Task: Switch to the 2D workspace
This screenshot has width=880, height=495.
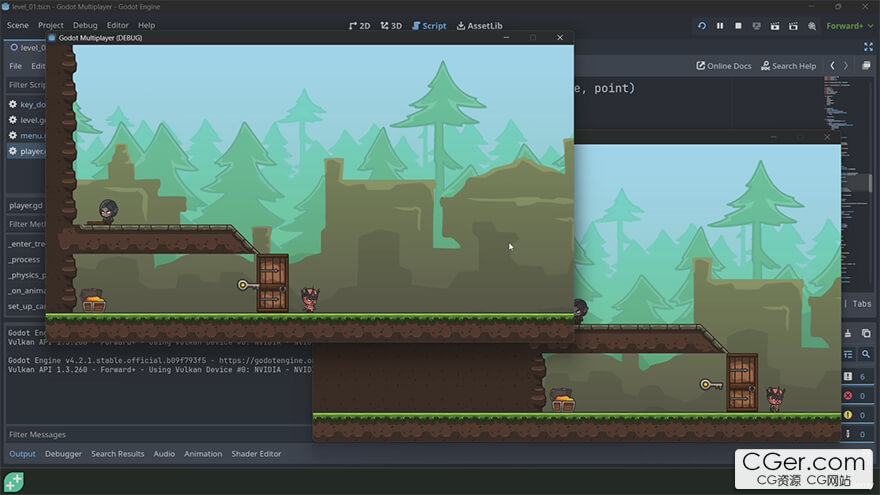Action: pyautogui.click(x=359, y=26)
